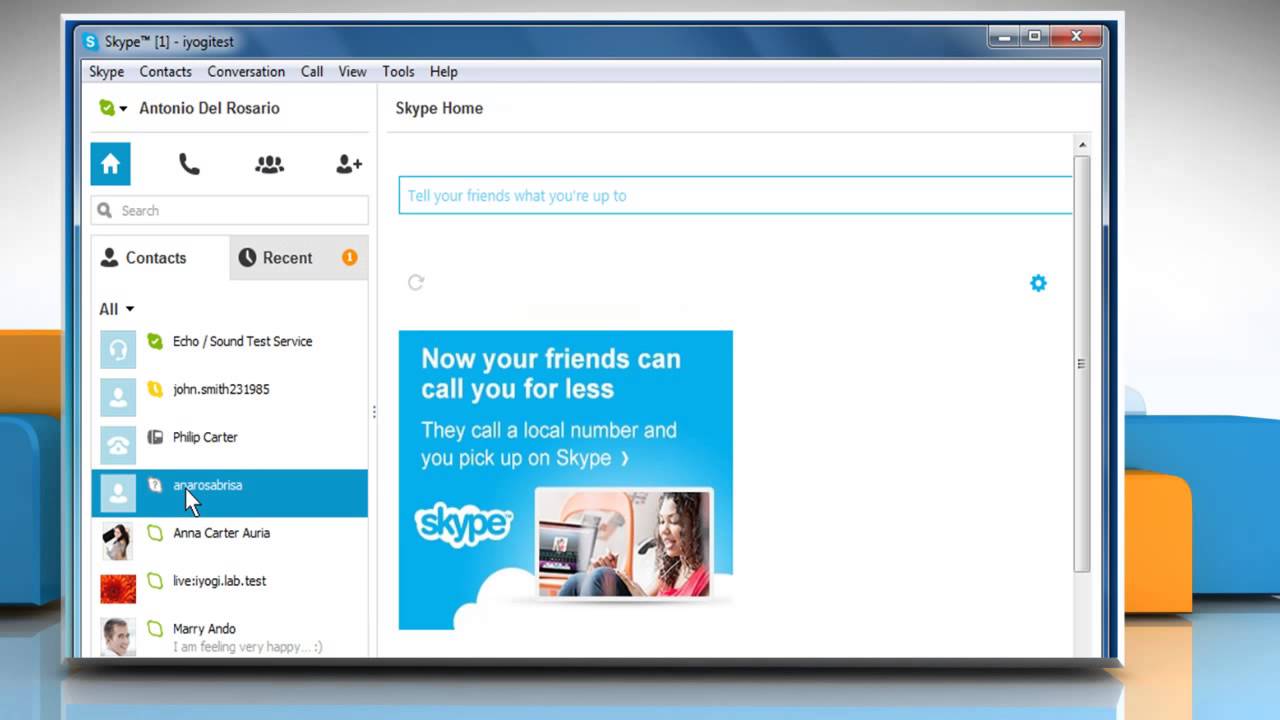
Task: Click the vertical scrollbar thumb in Skype Home
Action: pyautogui.click(x=1081, y=364)
